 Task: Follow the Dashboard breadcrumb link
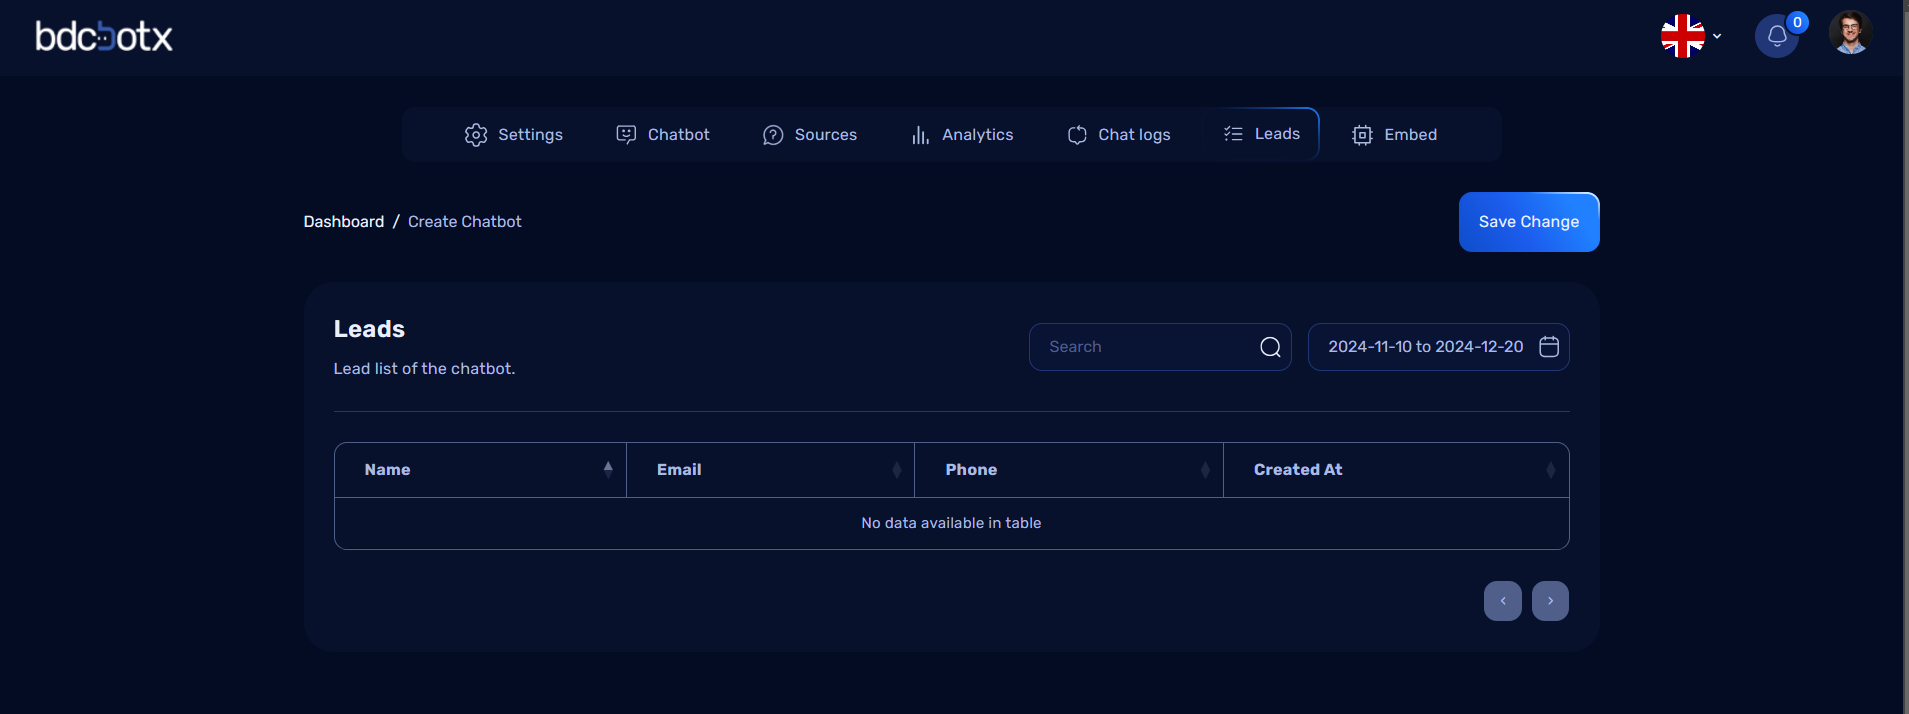[x=343, y=222]
